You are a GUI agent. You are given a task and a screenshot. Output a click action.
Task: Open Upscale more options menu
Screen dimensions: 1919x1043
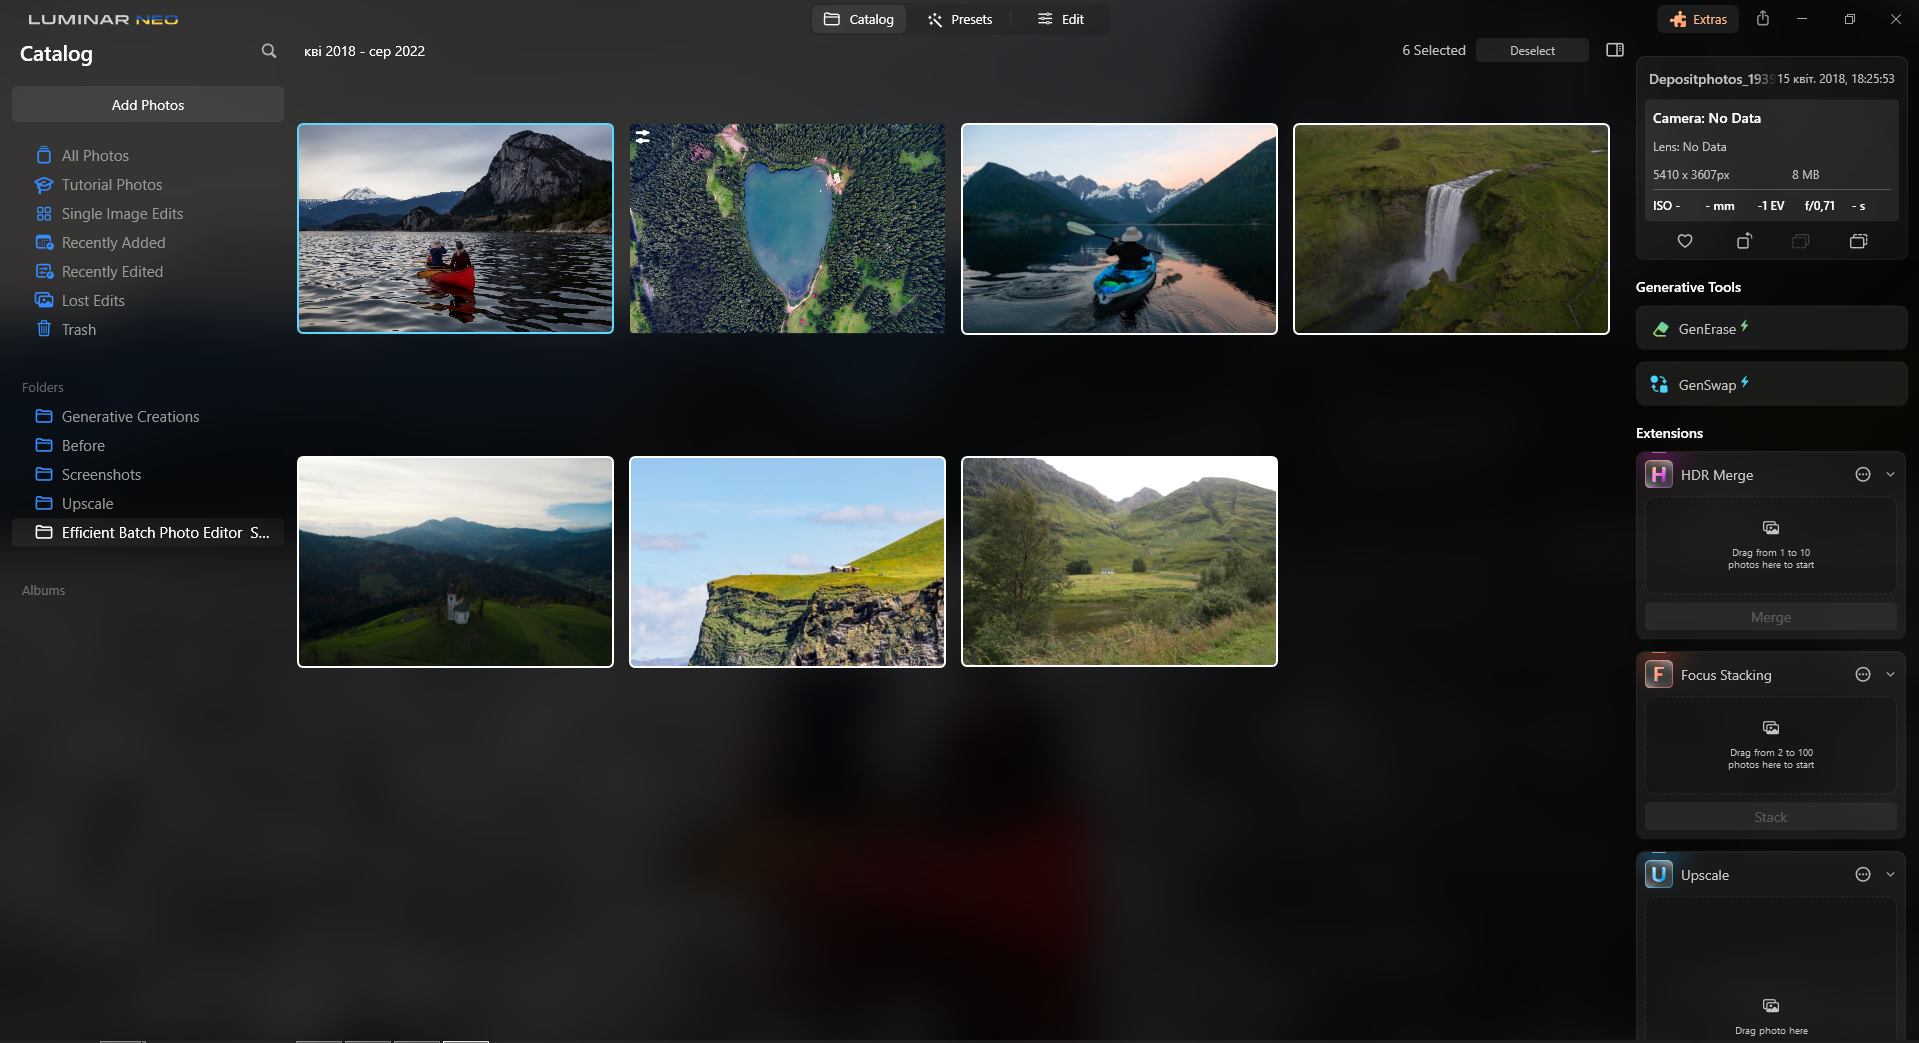[1863, 875]
